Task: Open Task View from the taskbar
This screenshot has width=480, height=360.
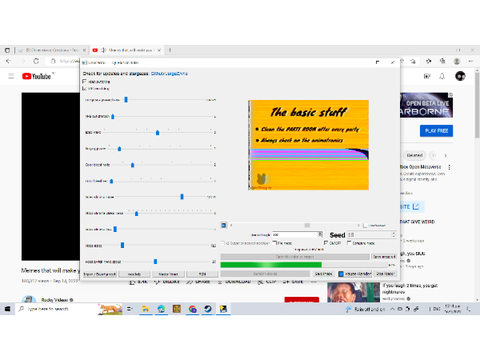Action: 130,309
